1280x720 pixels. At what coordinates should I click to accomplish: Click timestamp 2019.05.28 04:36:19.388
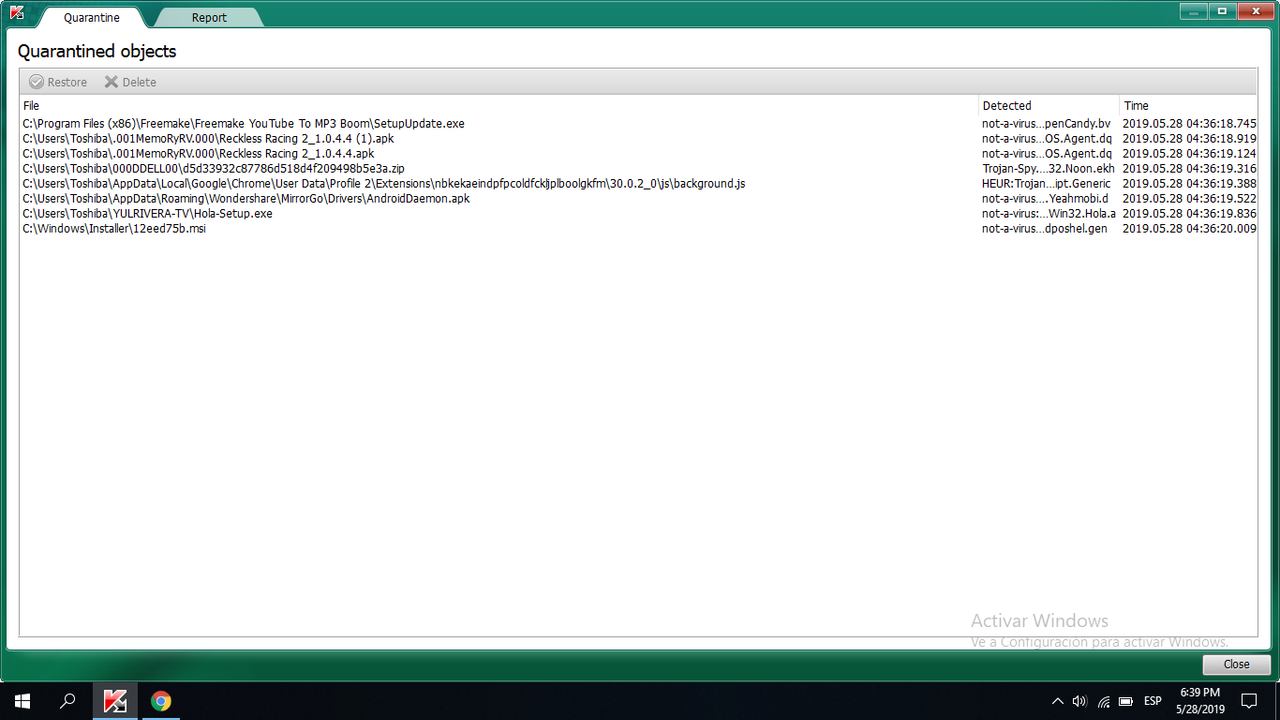coord(1189,184)
